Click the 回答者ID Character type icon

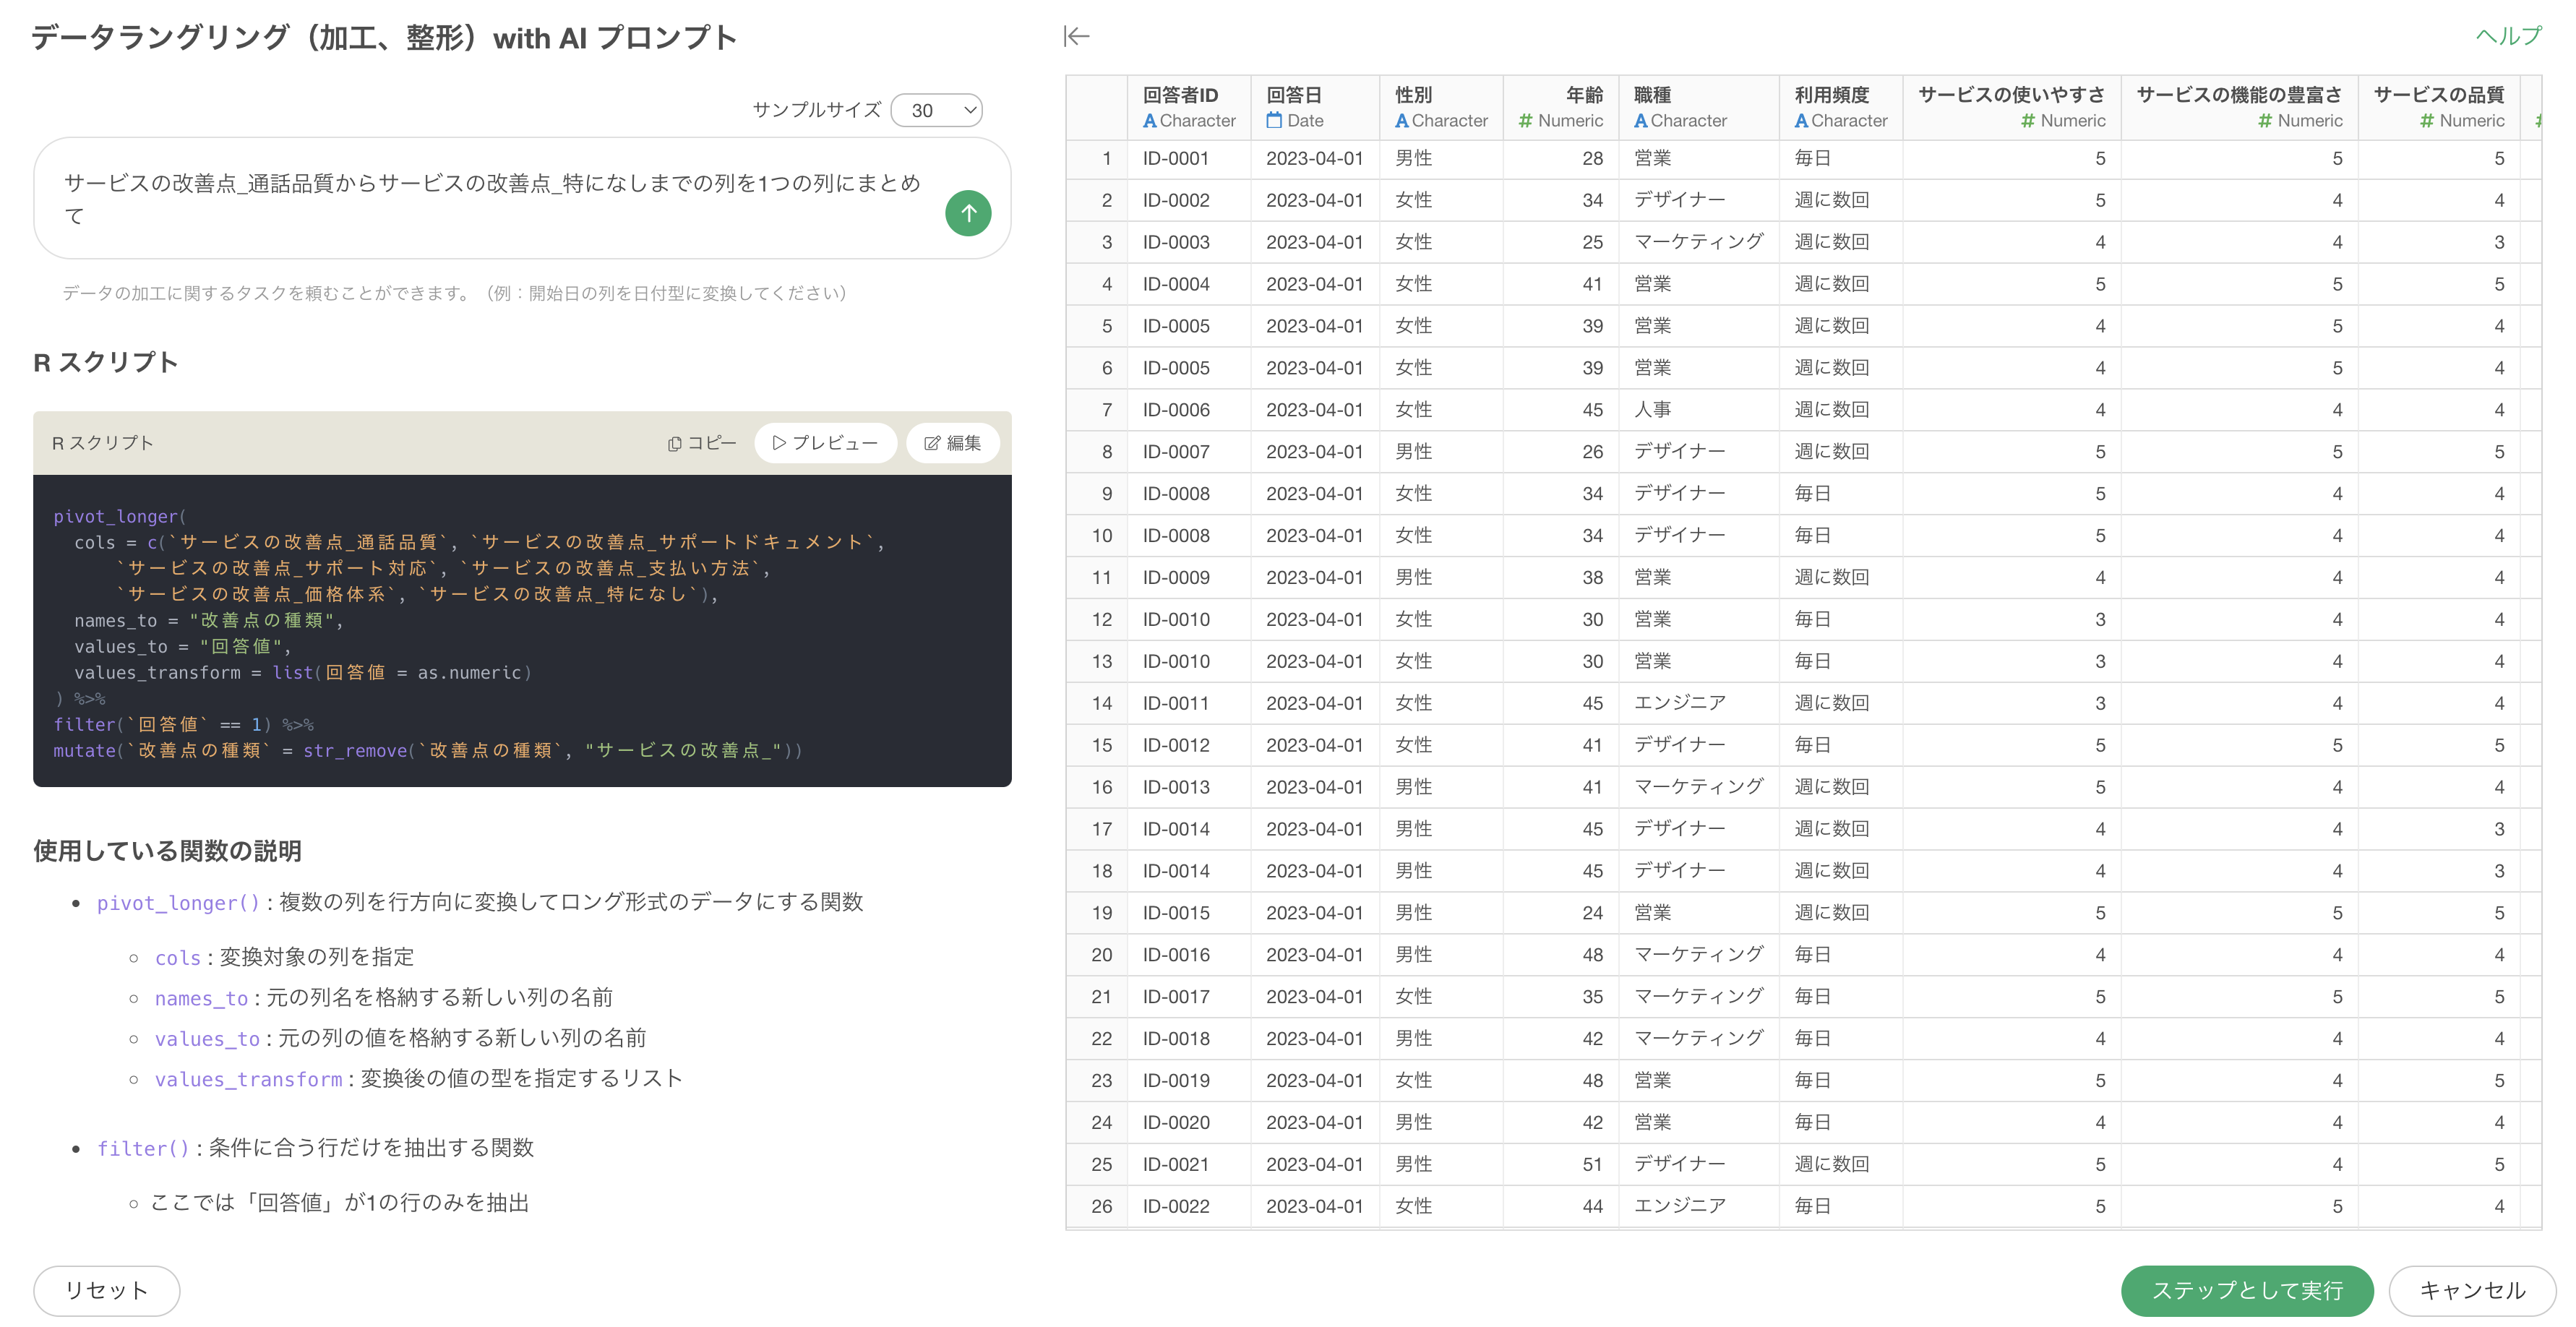1149,121
